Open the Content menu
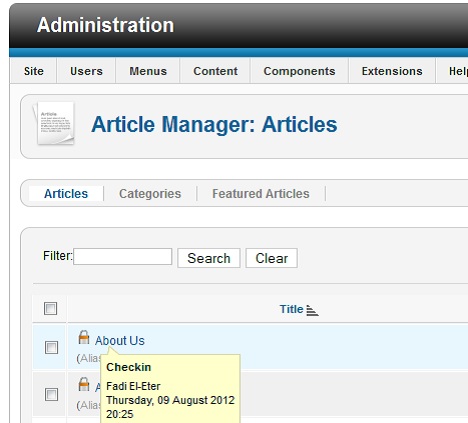Image resolution: width=468 pixels, height=423 pixels. coord(215,71)
